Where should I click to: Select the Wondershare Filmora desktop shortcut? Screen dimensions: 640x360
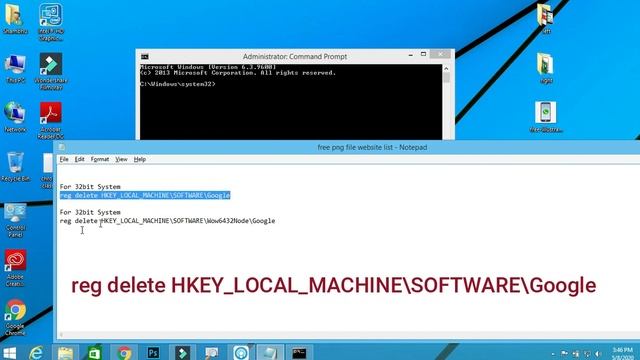pyautogui.click(x=51, y=71)
